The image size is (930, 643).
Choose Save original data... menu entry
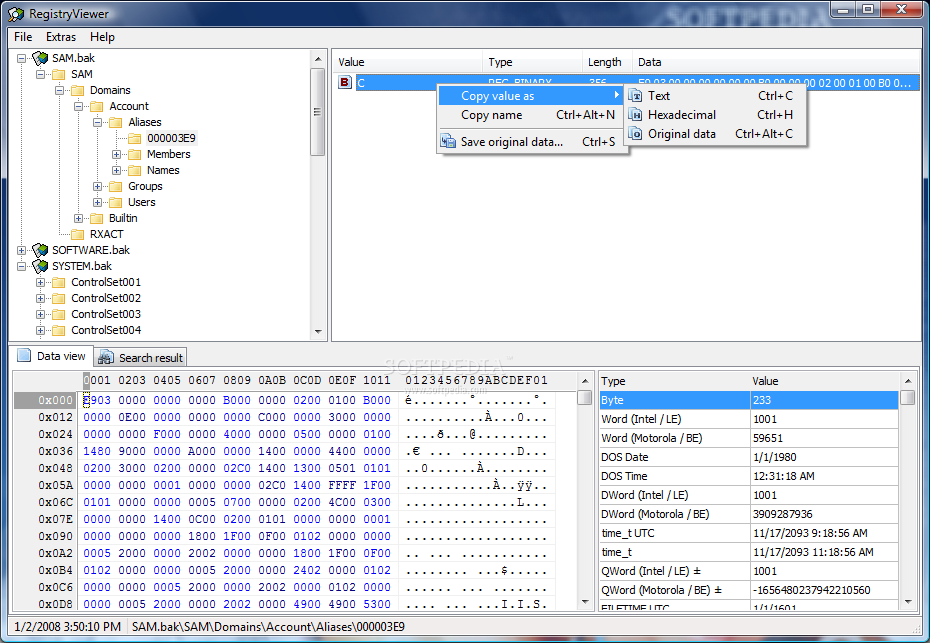(532, 142)
